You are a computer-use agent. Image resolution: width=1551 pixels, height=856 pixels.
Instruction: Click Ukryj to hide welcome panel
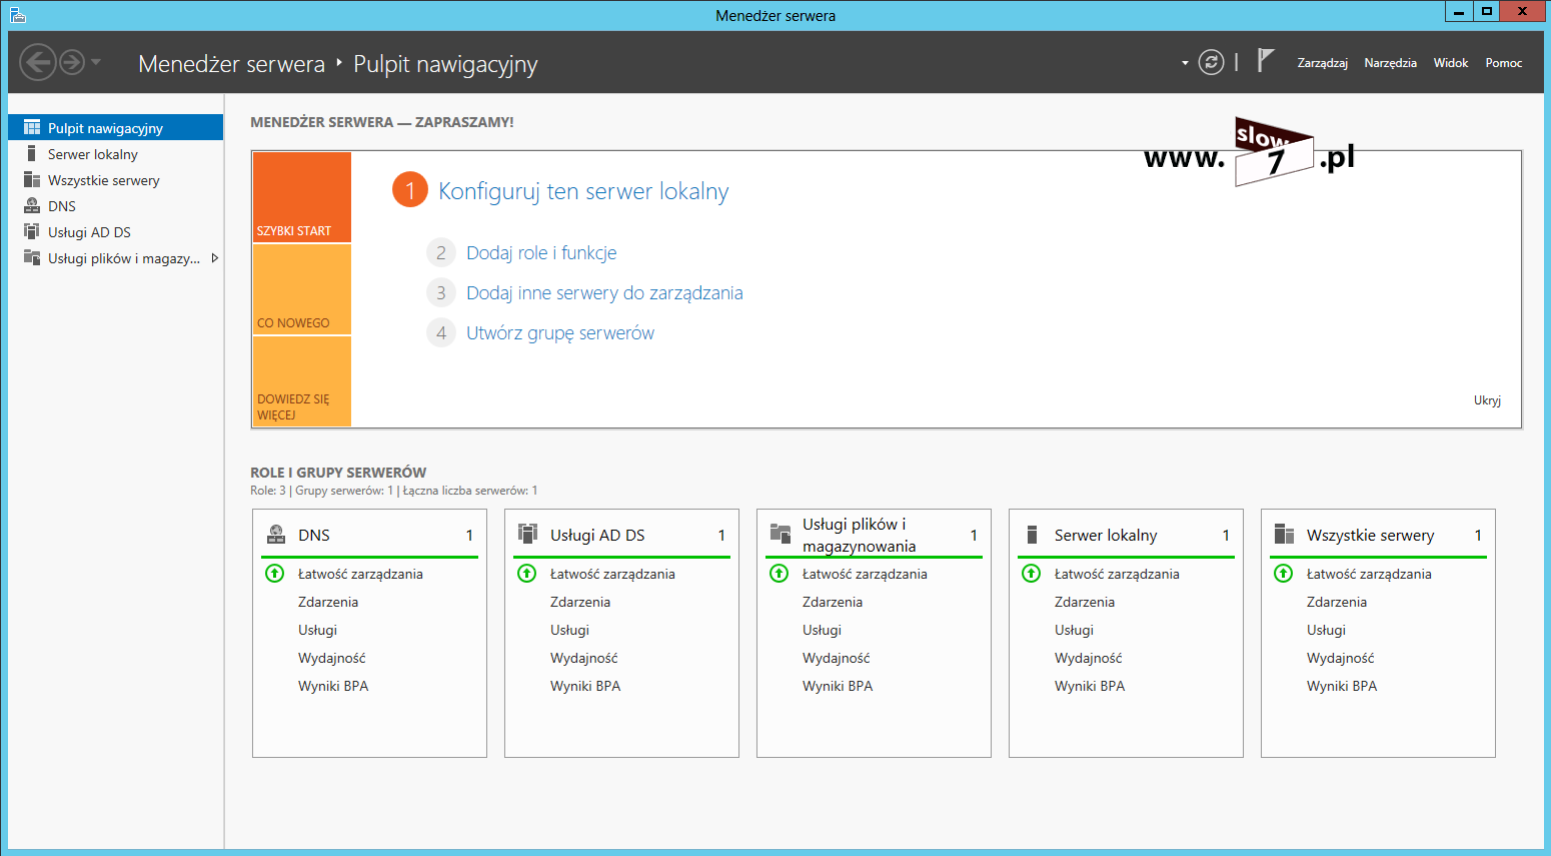click(x=1487, y=400)
